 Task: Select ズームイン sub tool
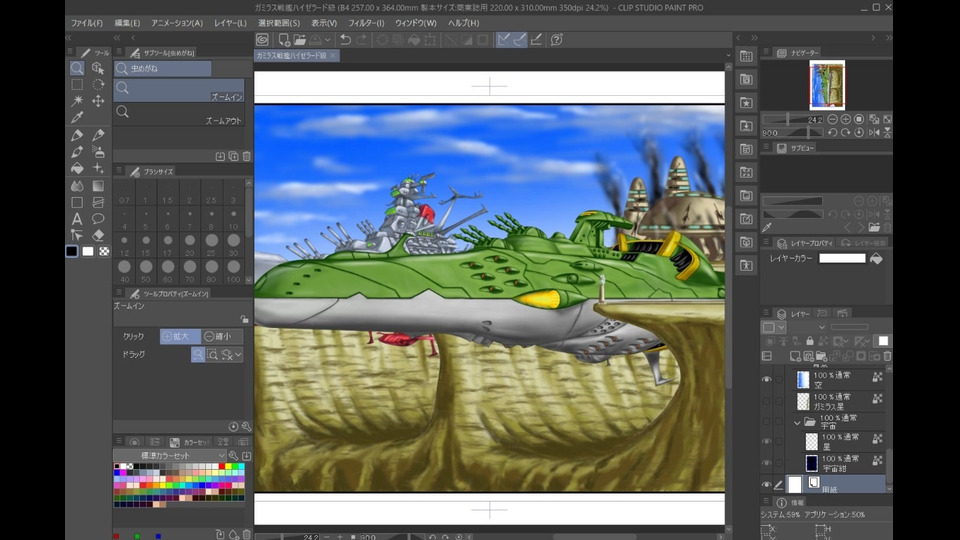pyautogui.click(x=179, y=90)
